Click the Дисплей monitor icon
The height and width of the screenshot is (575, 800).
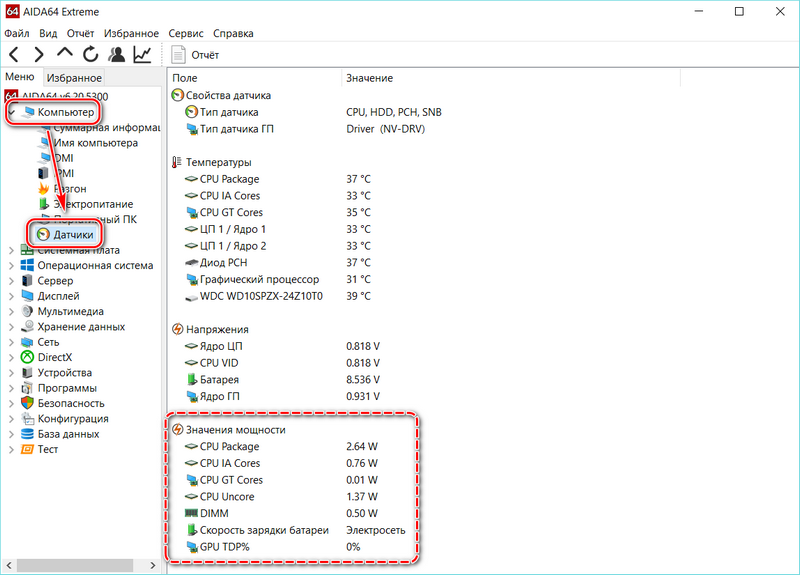(27, 296)
